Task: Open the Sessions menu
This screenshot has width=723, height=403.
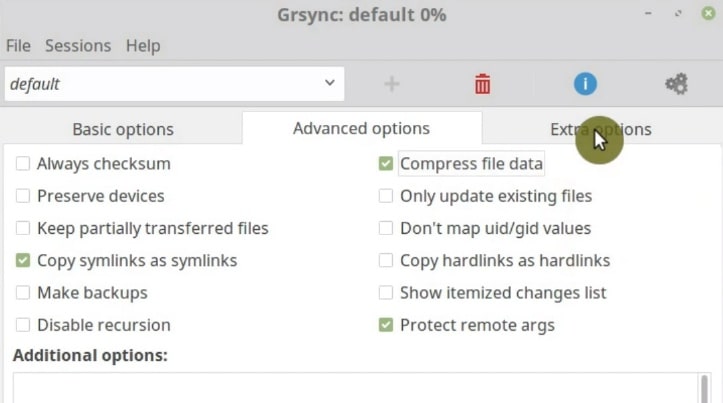Action: 78,46
